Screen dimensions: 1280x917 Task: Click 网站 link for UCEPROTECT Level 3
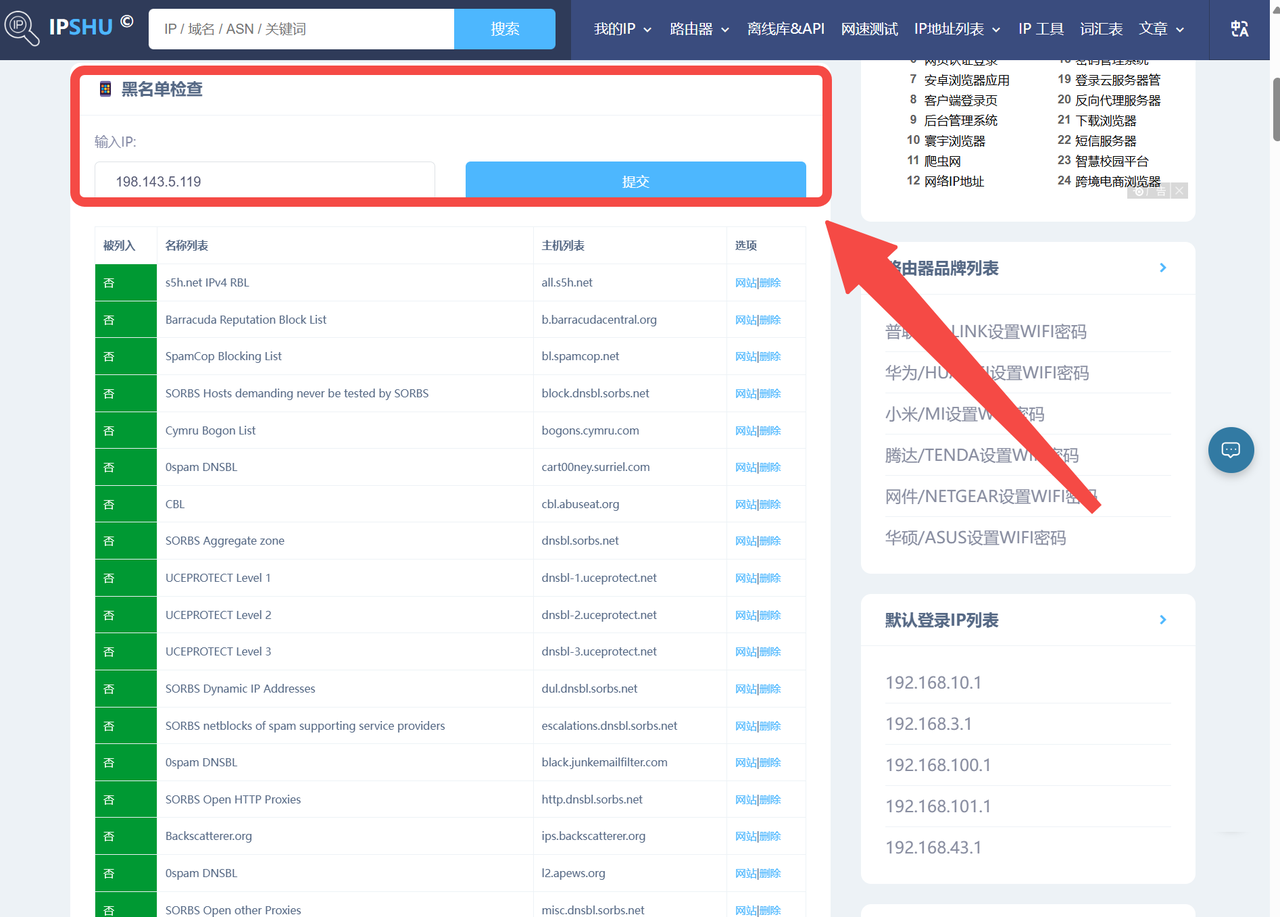click(x=746, y=652)
